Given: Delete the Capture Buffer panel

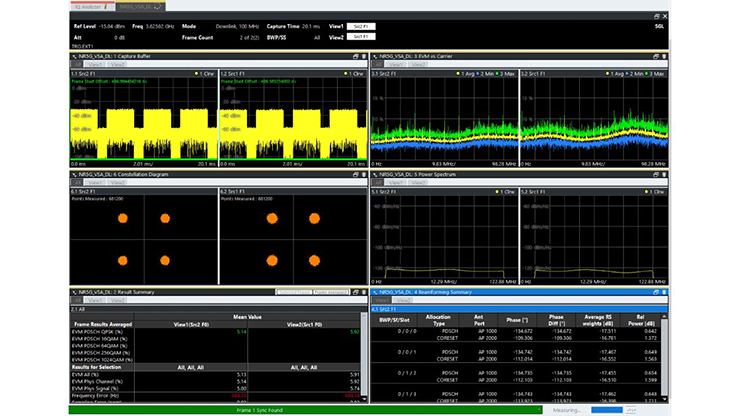Looking at the screenshot, I should tap(363, 57).
